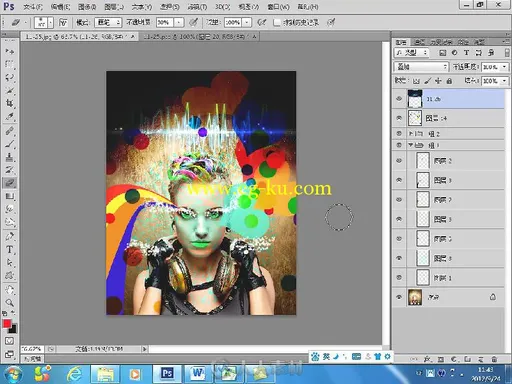Select the Horizontal Type tool

pyautogui.click(x=10, y=249)
